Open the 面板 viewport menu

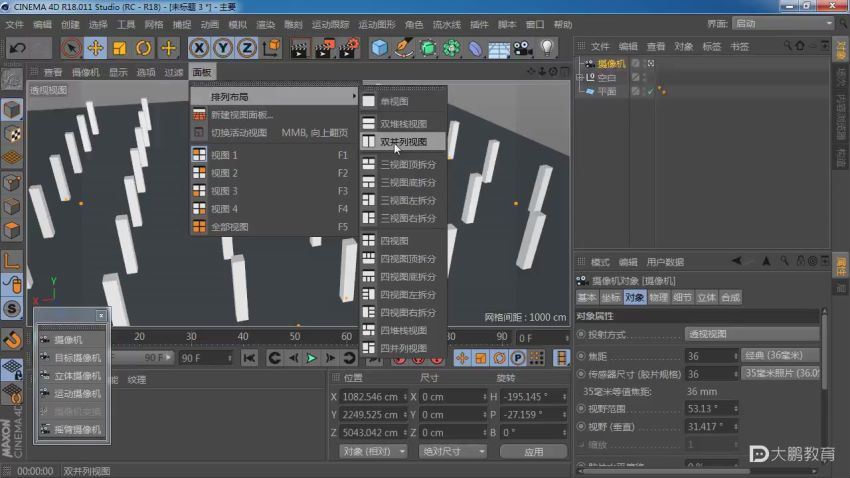pos(202,72)
